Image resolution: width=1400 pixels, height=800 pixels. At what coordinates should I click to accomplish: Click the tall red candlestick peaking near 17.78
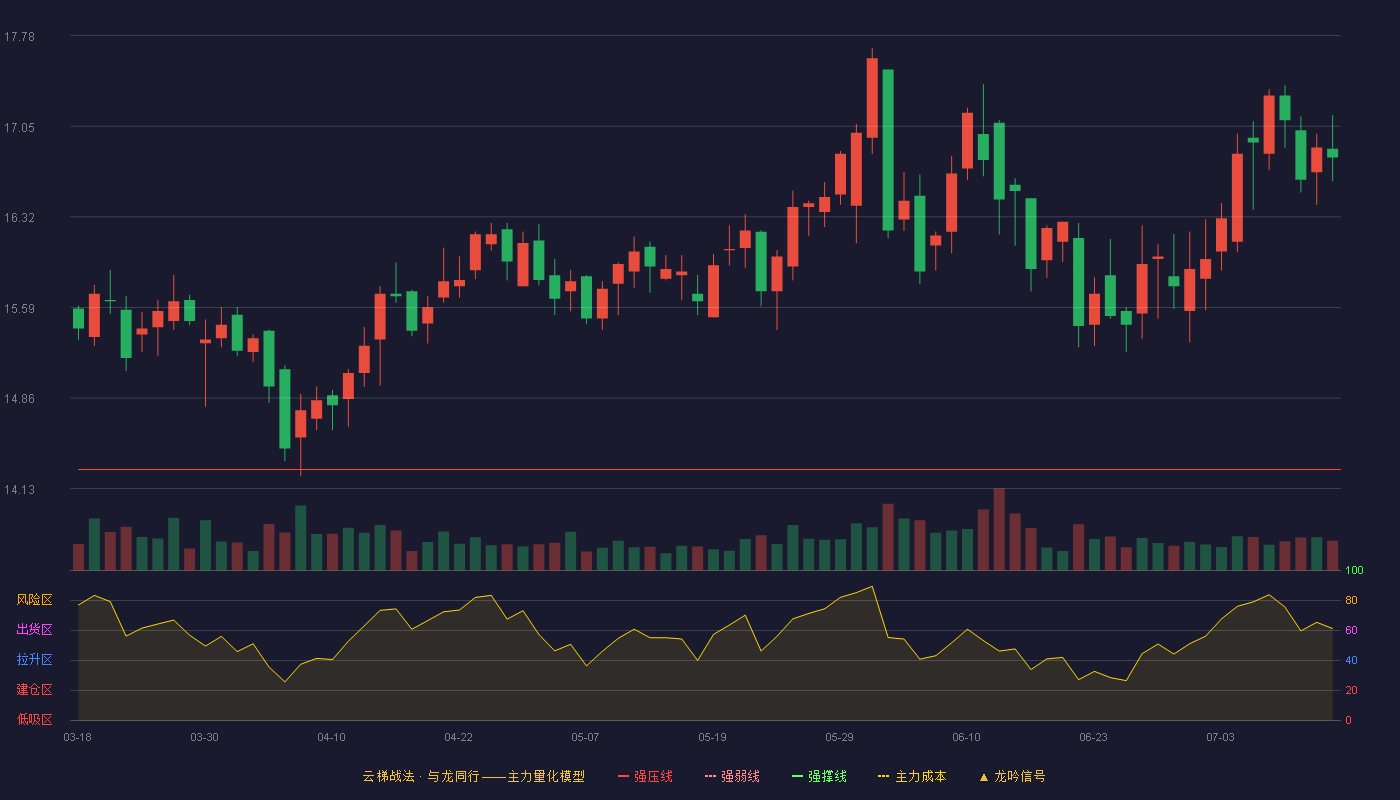[x=872, y=98]
